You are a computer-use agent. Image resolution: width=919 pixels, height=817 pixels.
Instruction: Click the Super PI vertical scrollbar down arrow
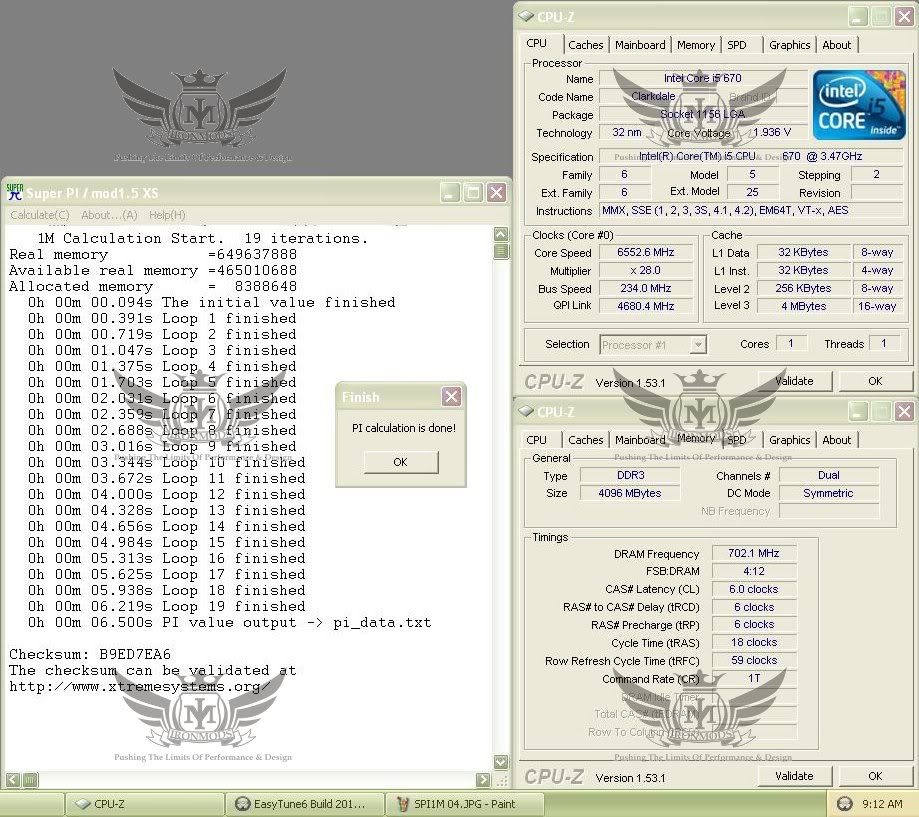pyautogui.click(x=501, y=762)
